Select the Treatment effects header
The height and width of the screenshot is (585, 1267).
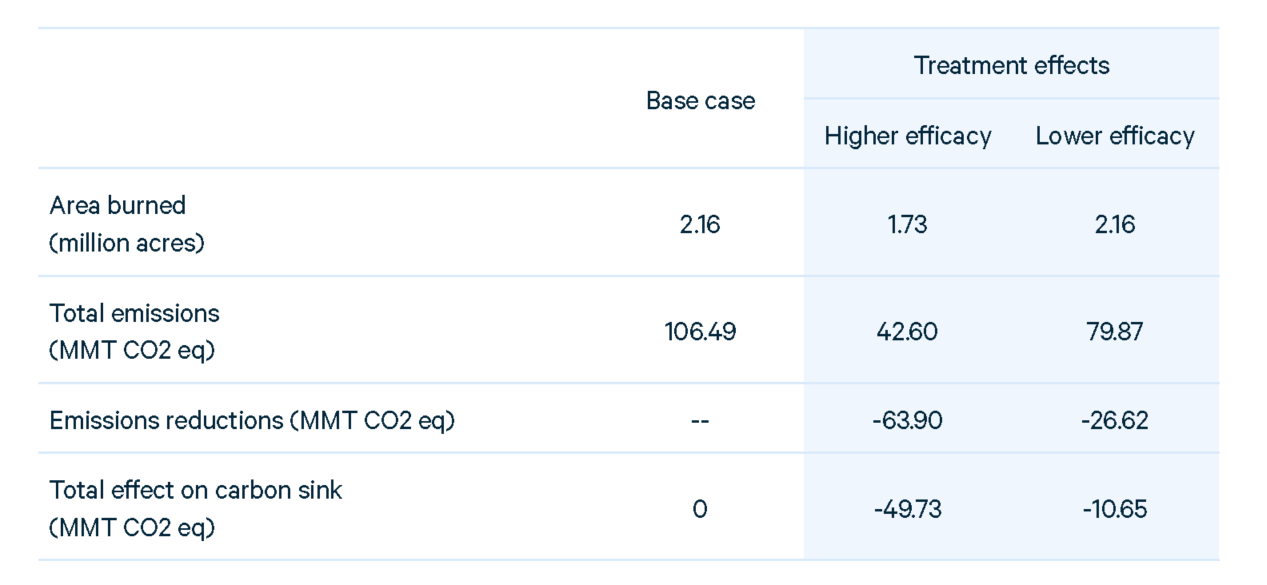click(x=1011, y=66)
